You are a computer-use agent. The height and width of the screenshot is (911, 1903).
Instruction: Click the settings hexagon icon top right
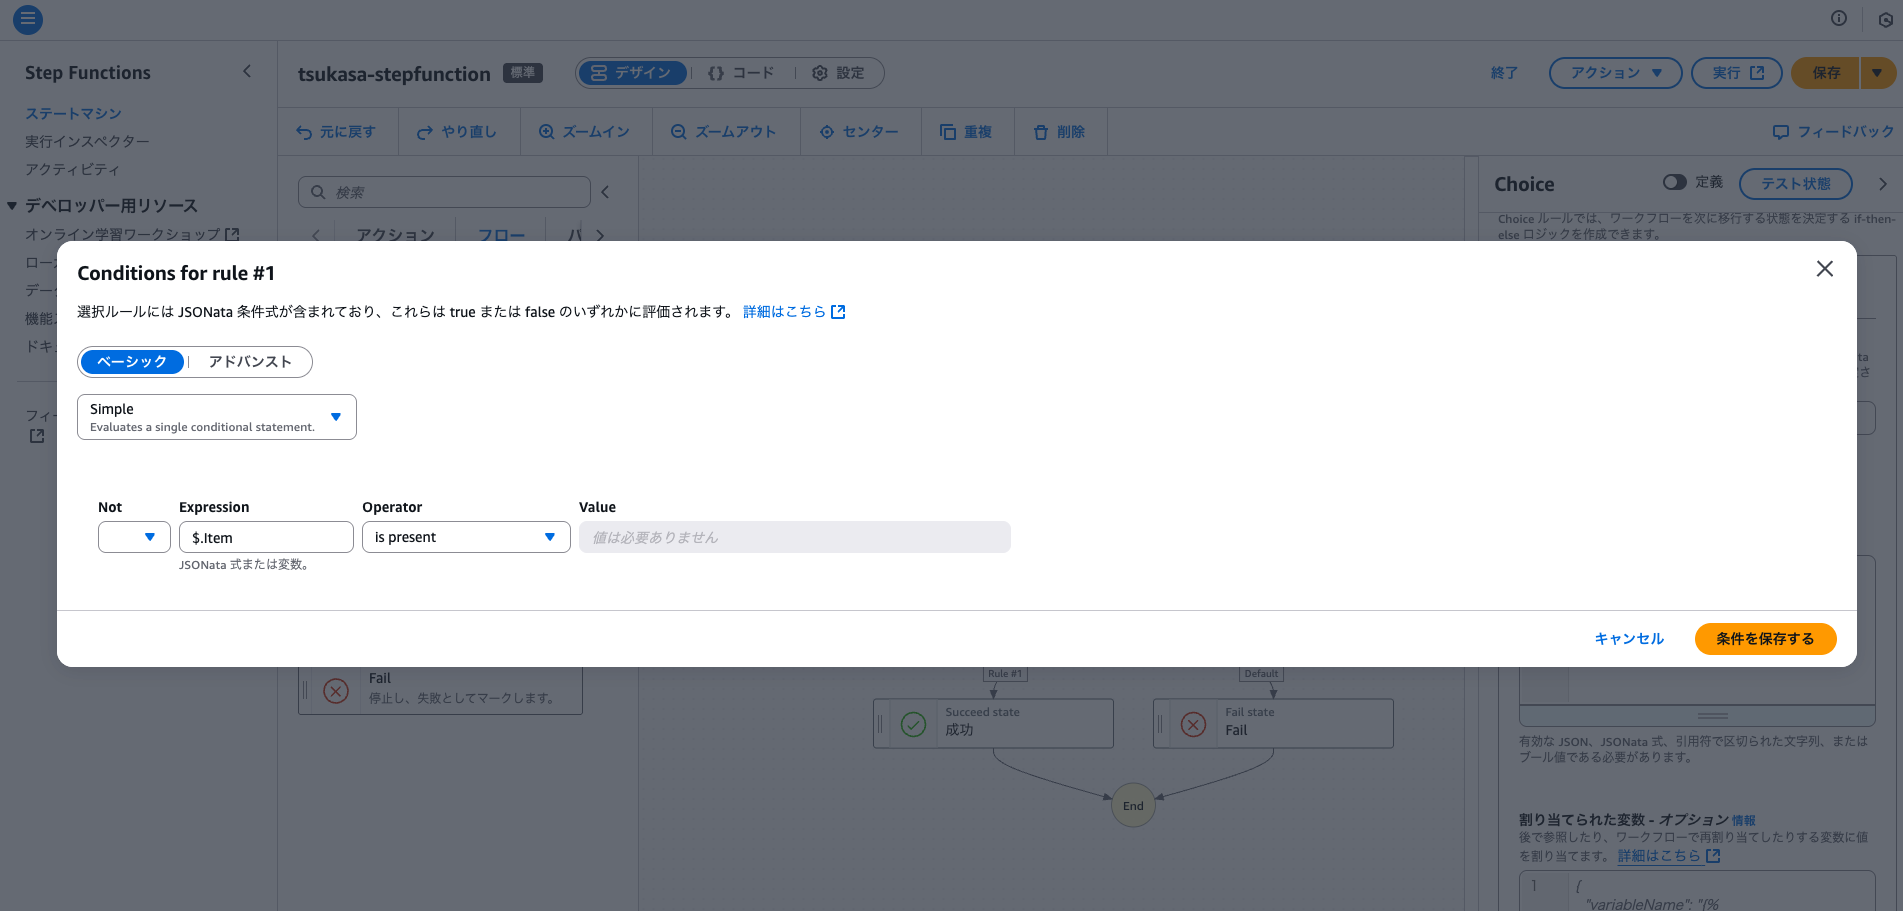pyautogui.click(x=1885, y=19)
